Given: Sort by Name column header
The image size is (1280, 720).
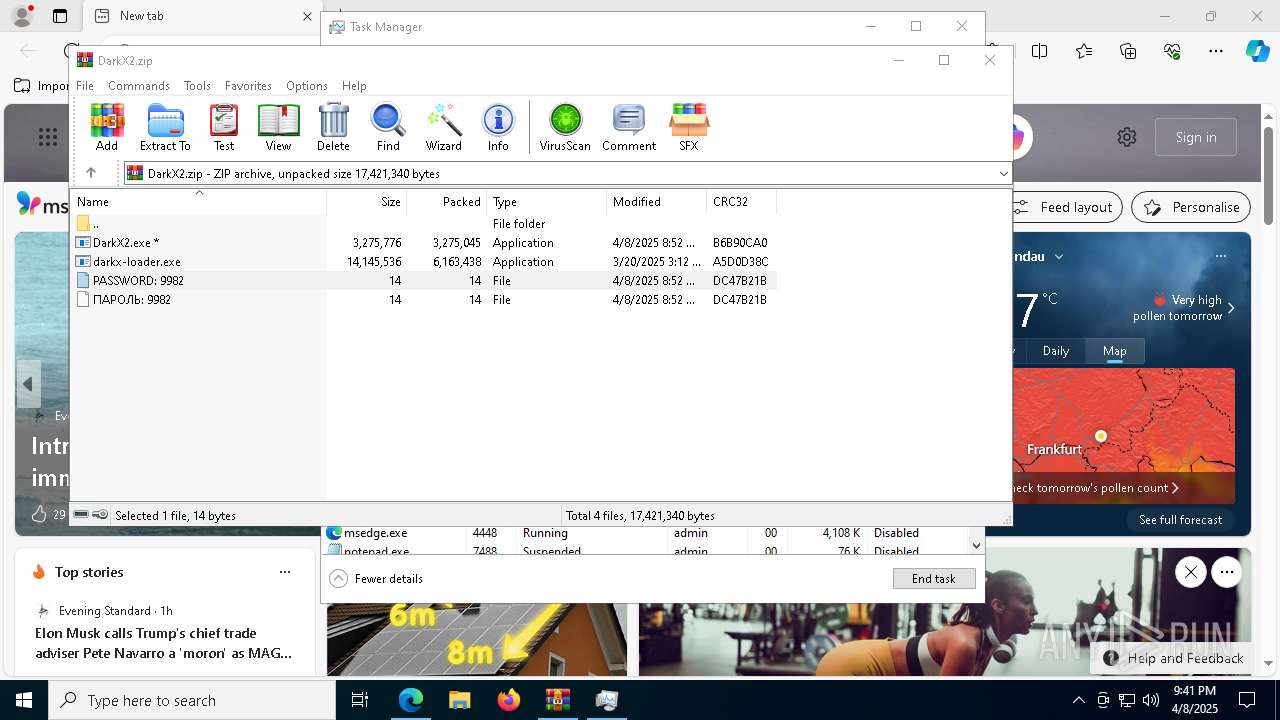Looking at the screenshot, I should [x=198, y=202].
